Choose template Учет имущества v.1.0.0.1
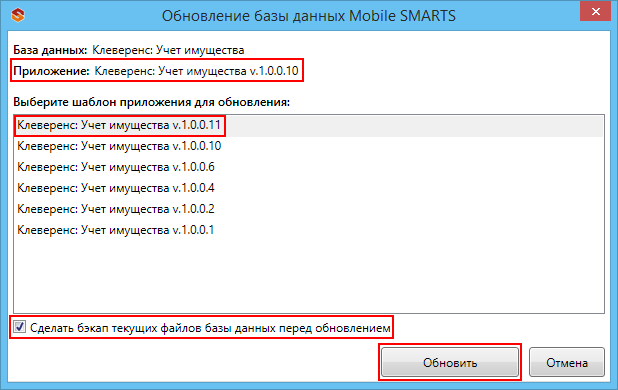The image size is (618, 390). [x=309, y=230]
